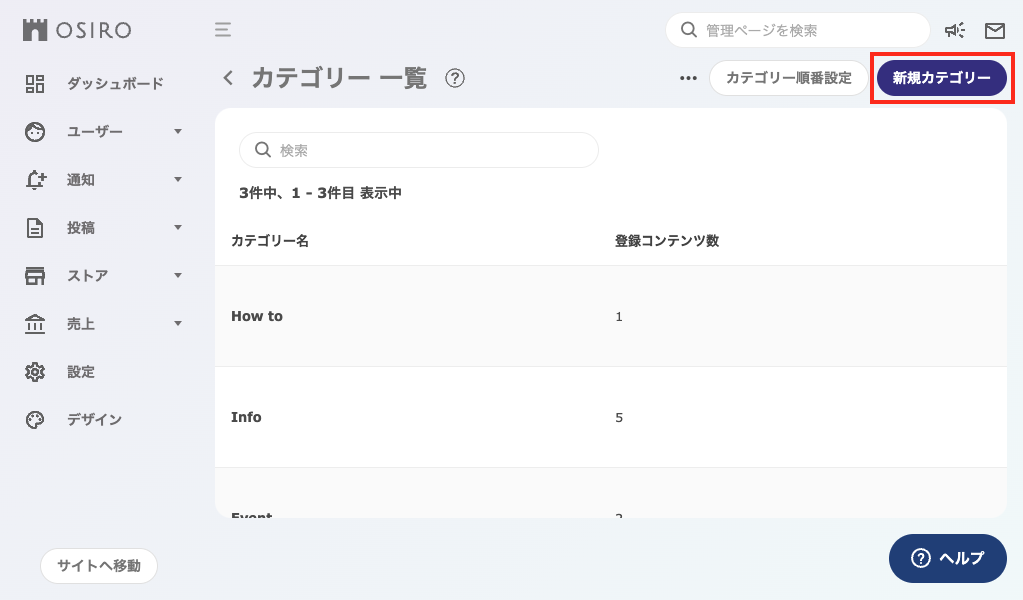
Task: Open the three-dot overflow menu
Action: click(x=687, y=77)
